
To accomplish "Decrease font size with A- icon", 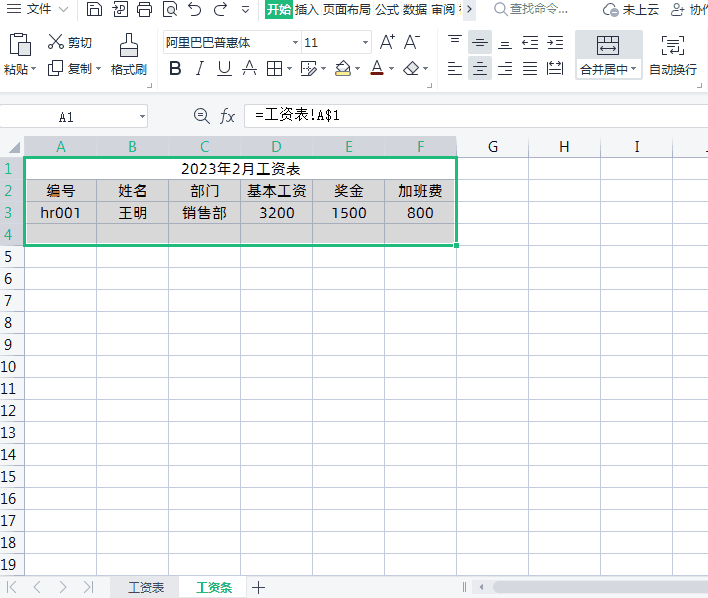I will [411, 42].
